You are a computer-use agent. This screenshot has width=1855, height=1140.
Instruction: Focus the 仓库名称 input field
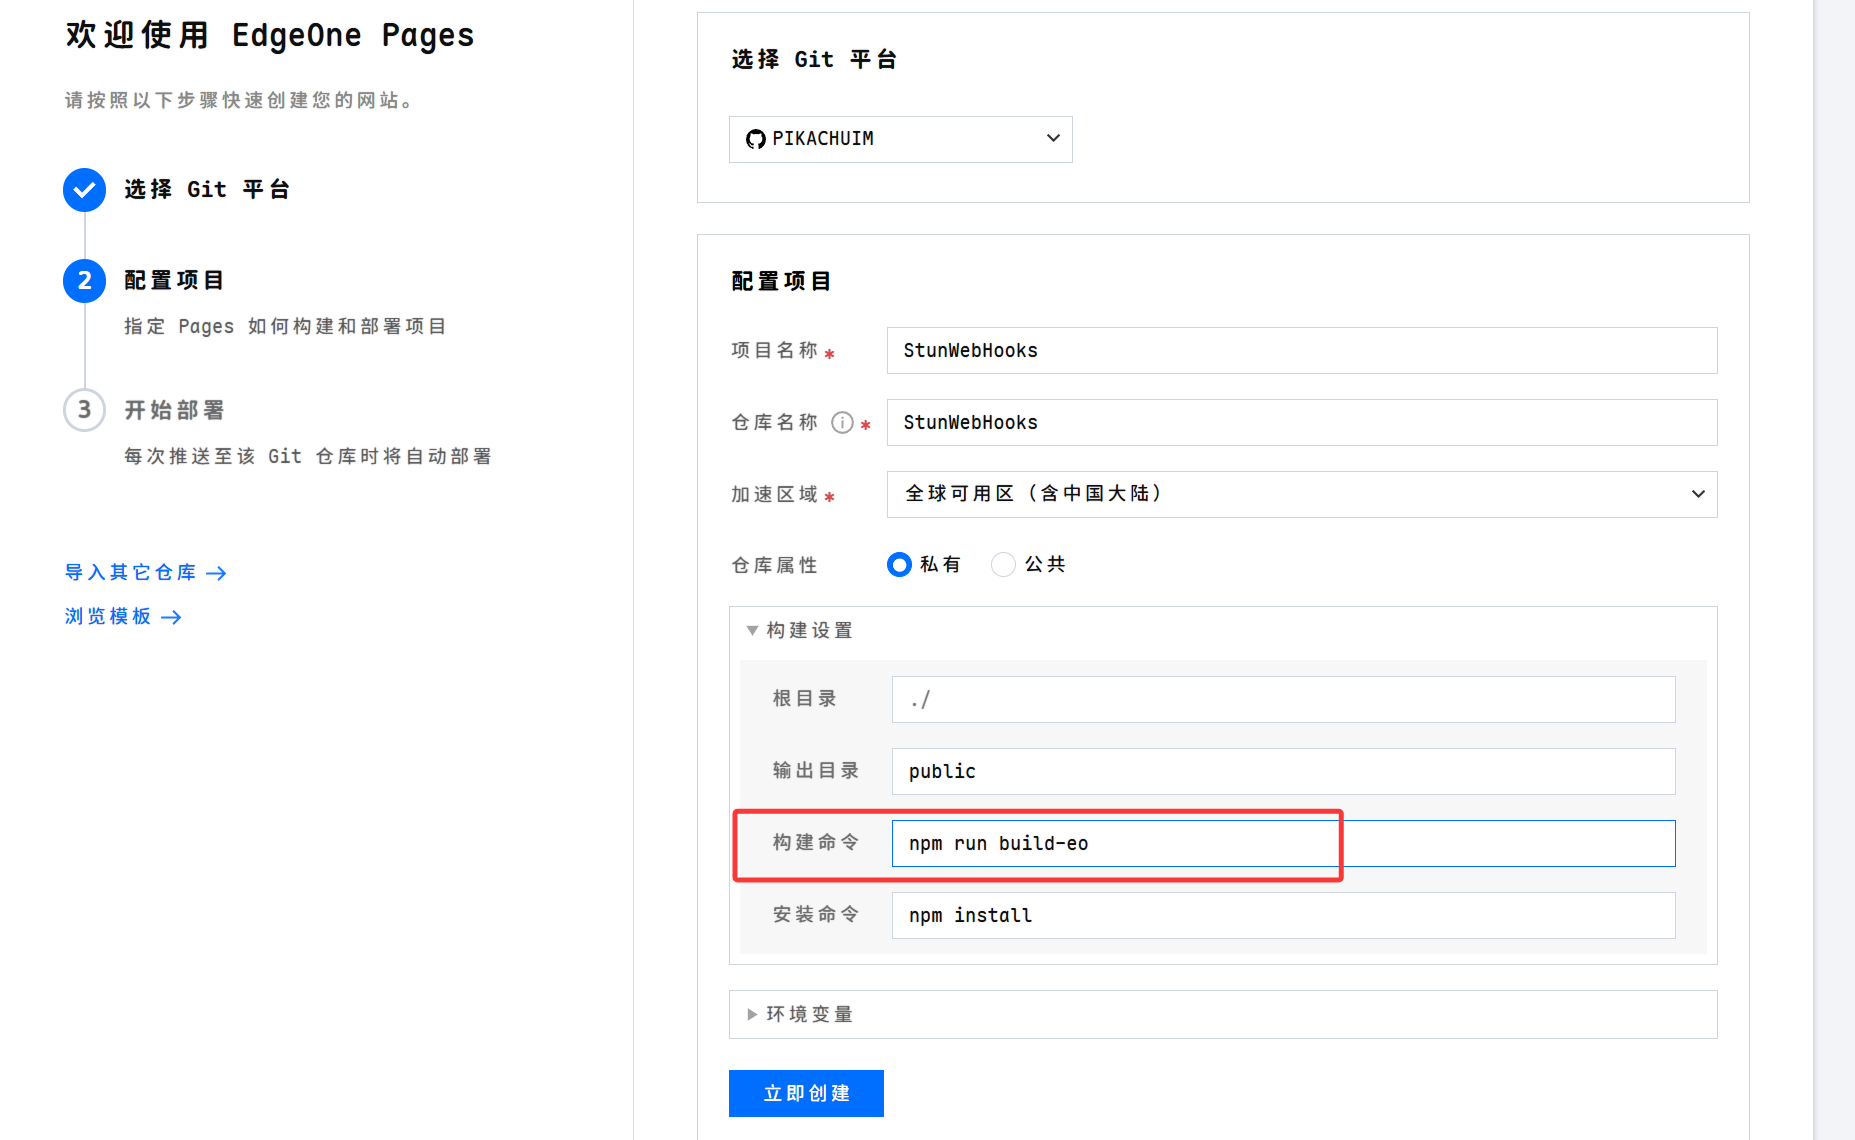coord(1302,423)
